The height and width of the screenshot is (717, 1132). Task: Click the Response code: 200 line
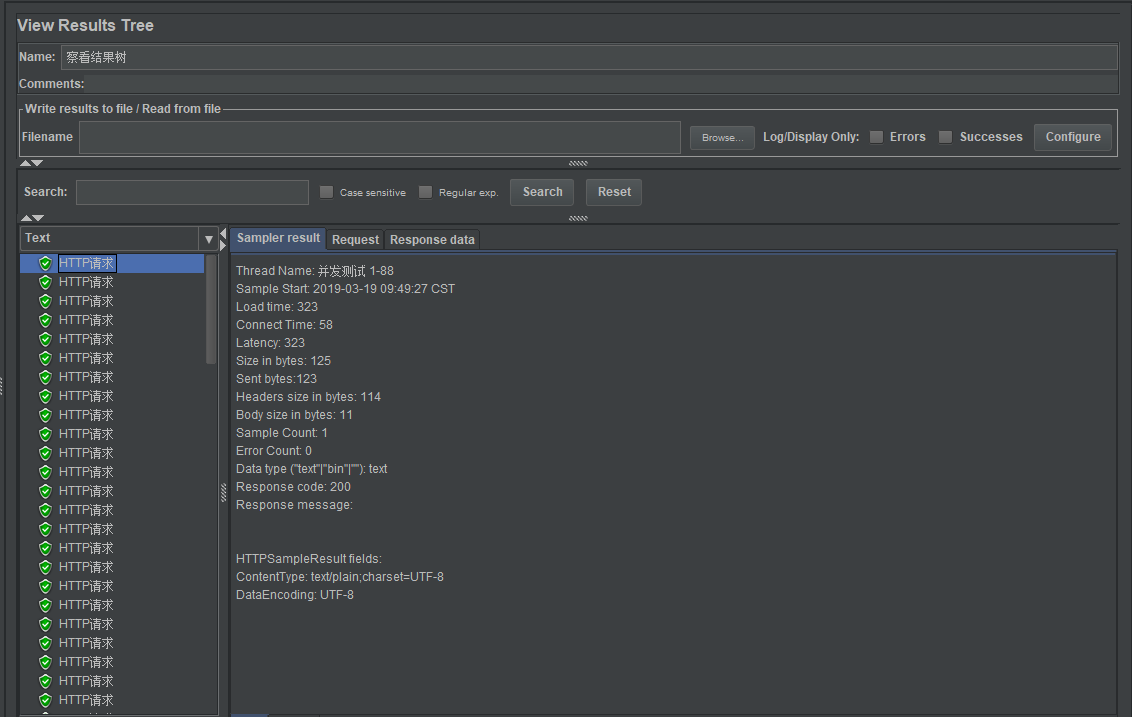pos(293,487)
